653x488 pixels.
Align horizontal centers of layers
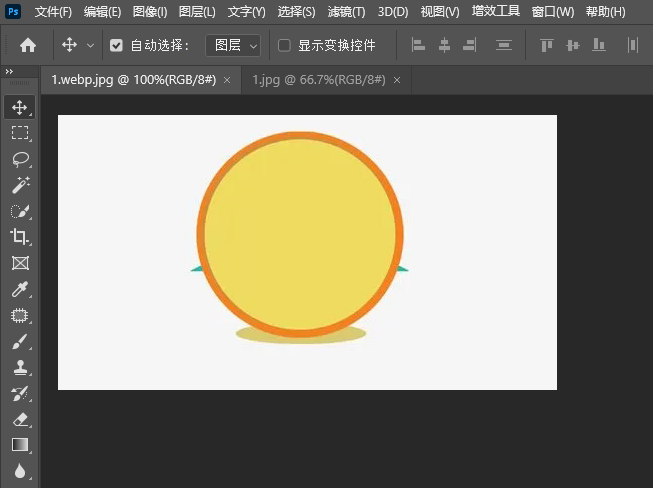tap(444, 45)
